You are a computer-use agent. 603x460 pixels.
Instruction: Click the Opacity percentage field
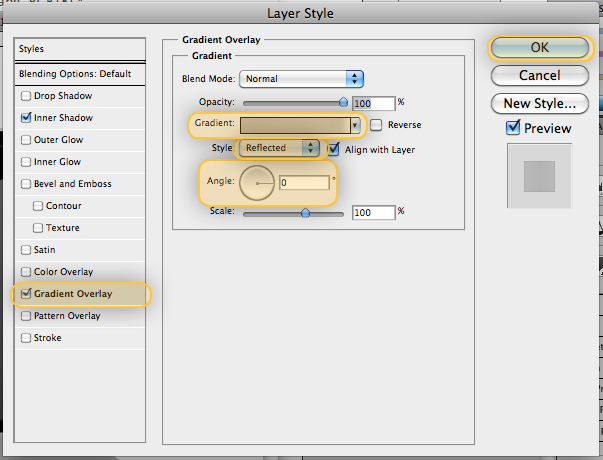[373, 103]
